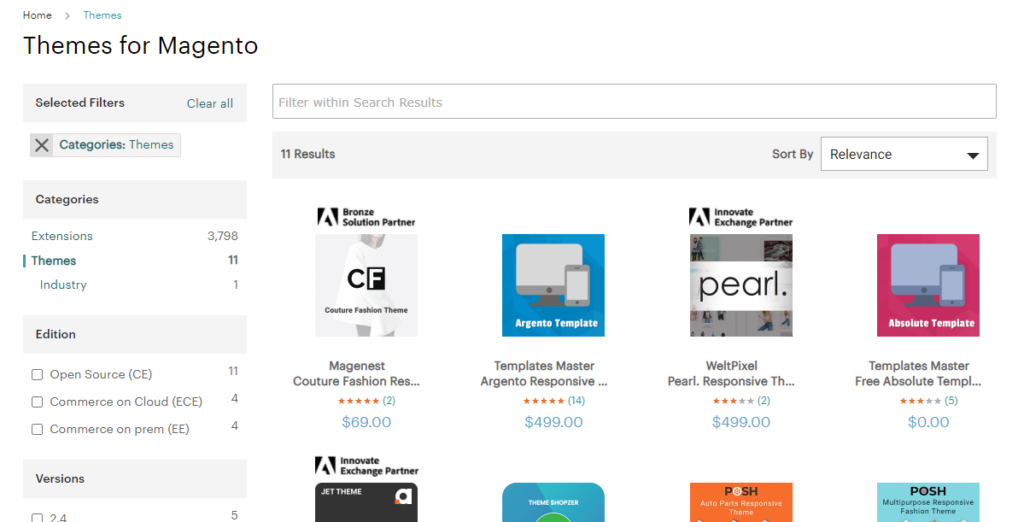This screenshot has width=1024, height=522.
Task: Click the Jet Theme product icon
Action: tap(366, 502)
